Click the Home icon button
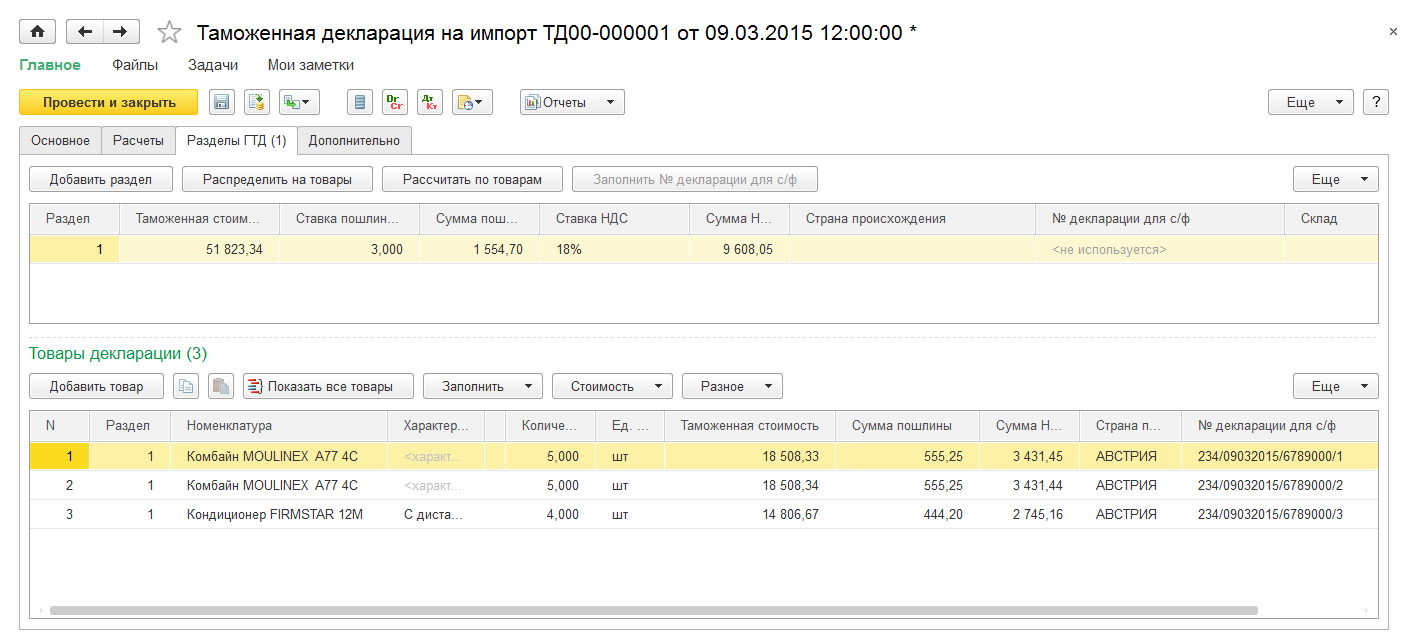Image resolution: width=1415 pixels, height=644 pixels. (x=38, y=32)
